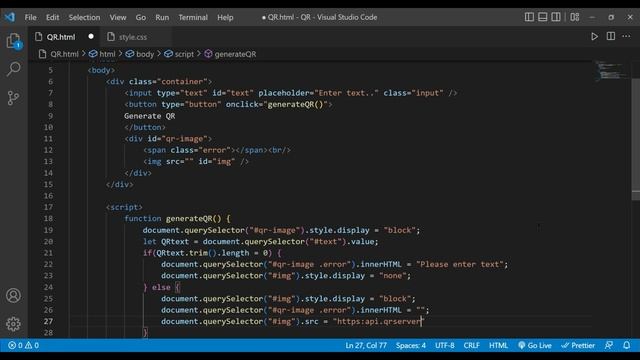This screenshot has width=640, height=360.
Task: Split the editor to the right
Action: click(x=611, y=36)
